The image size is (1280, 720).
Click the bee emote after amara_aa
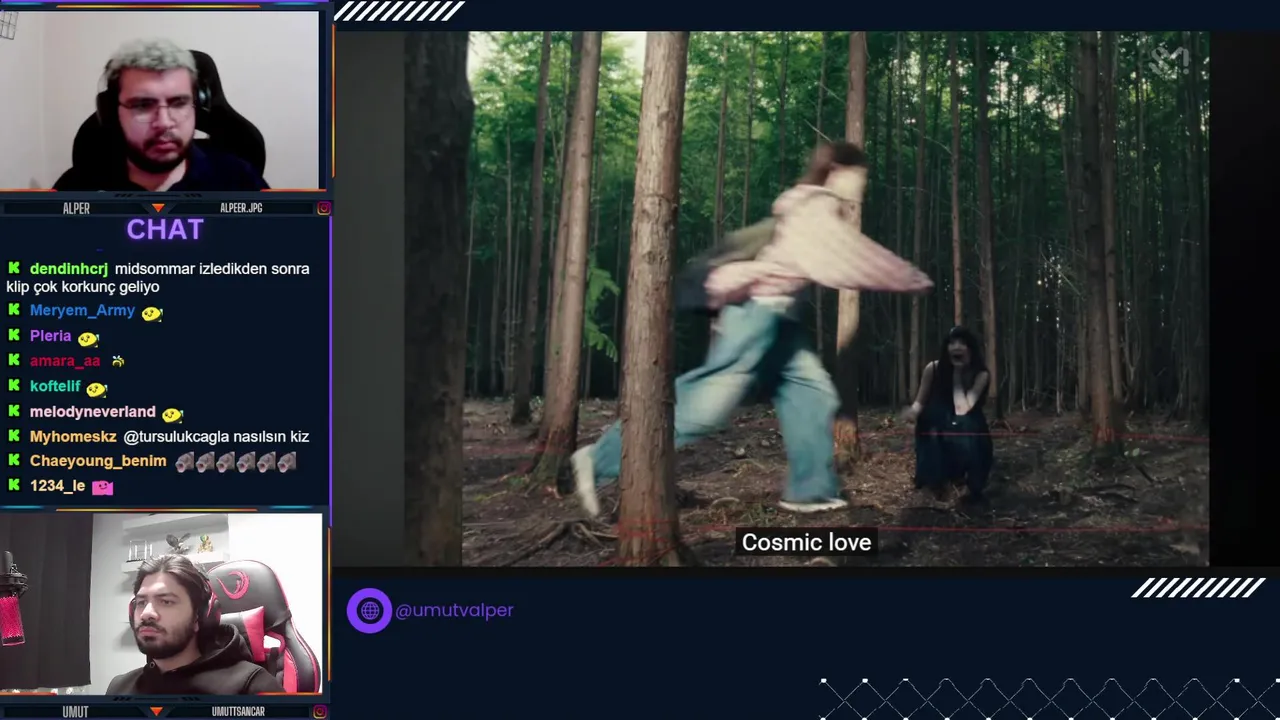(x=118, y=361)
